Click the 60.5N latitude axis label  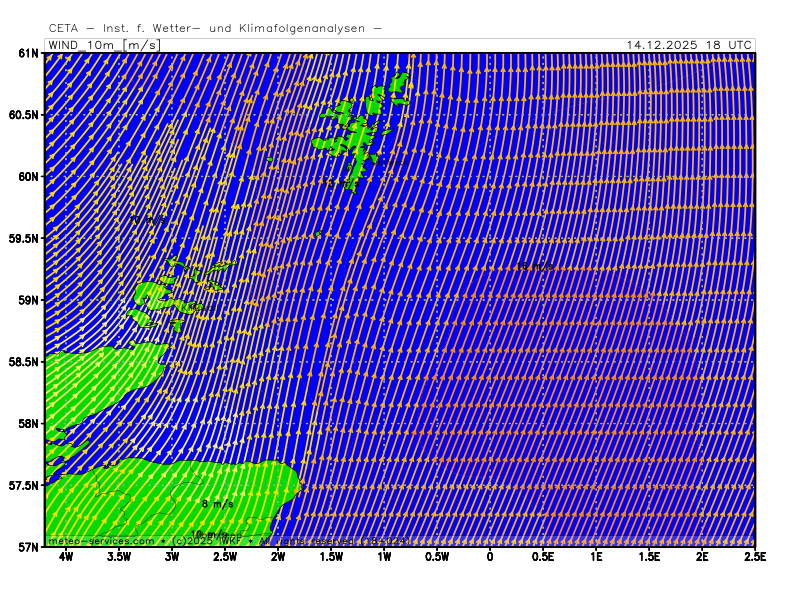[x=24, y=115]
